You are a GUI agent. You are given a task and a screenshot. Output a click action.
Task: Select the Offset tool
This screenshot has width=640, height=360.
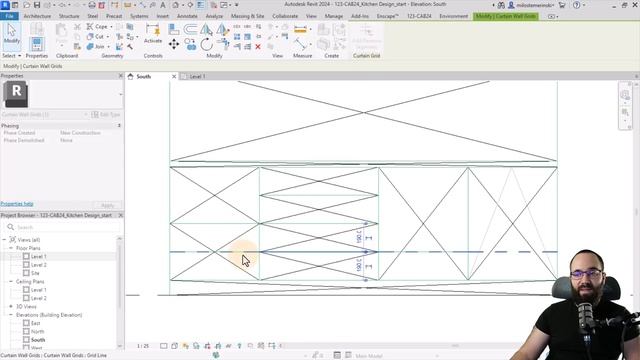tap(190, 29)
